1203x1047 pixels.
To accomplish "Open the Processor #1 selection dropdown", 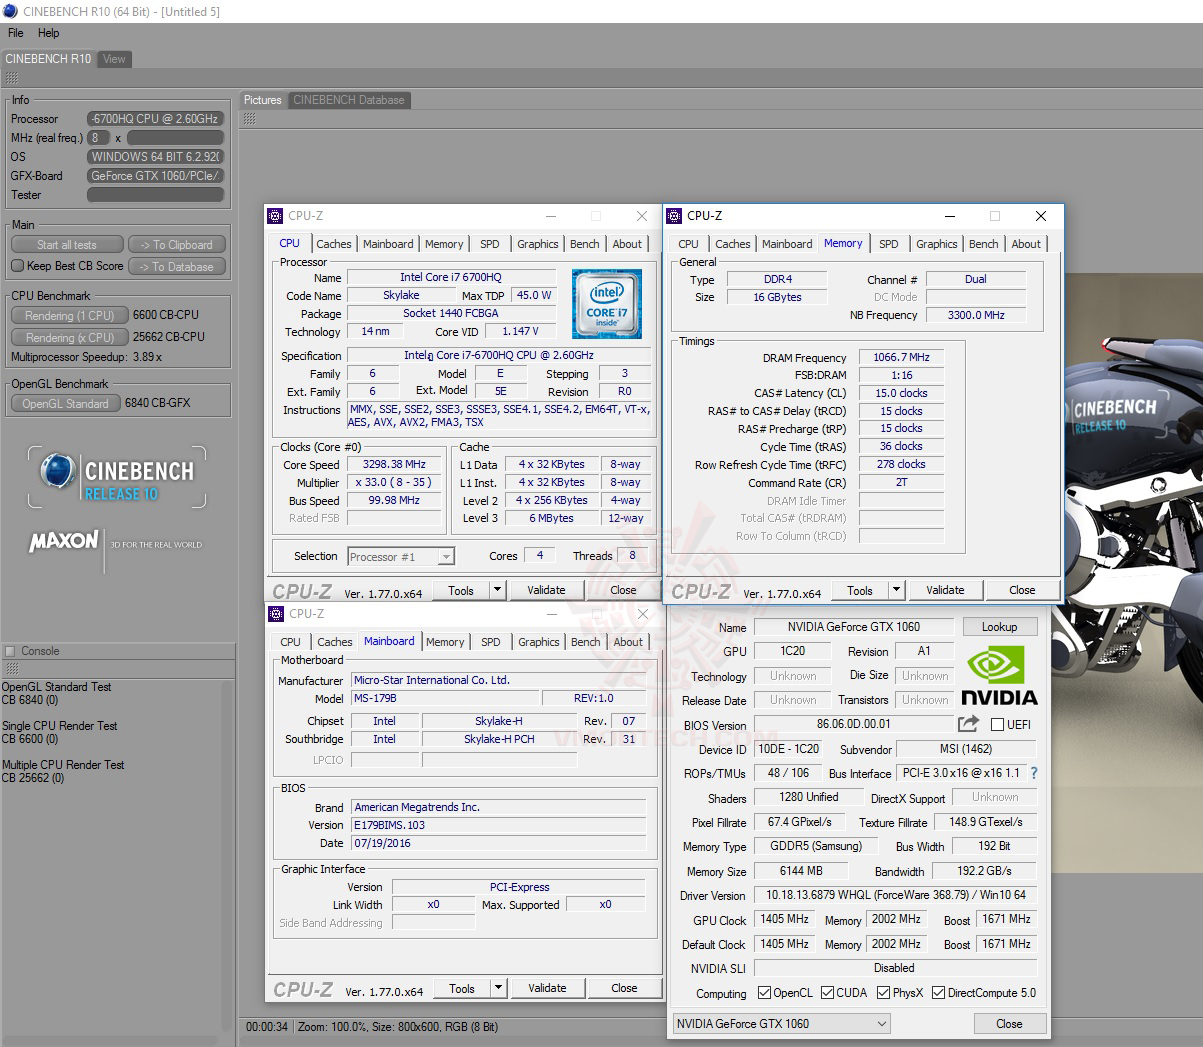I will (401, 557).
